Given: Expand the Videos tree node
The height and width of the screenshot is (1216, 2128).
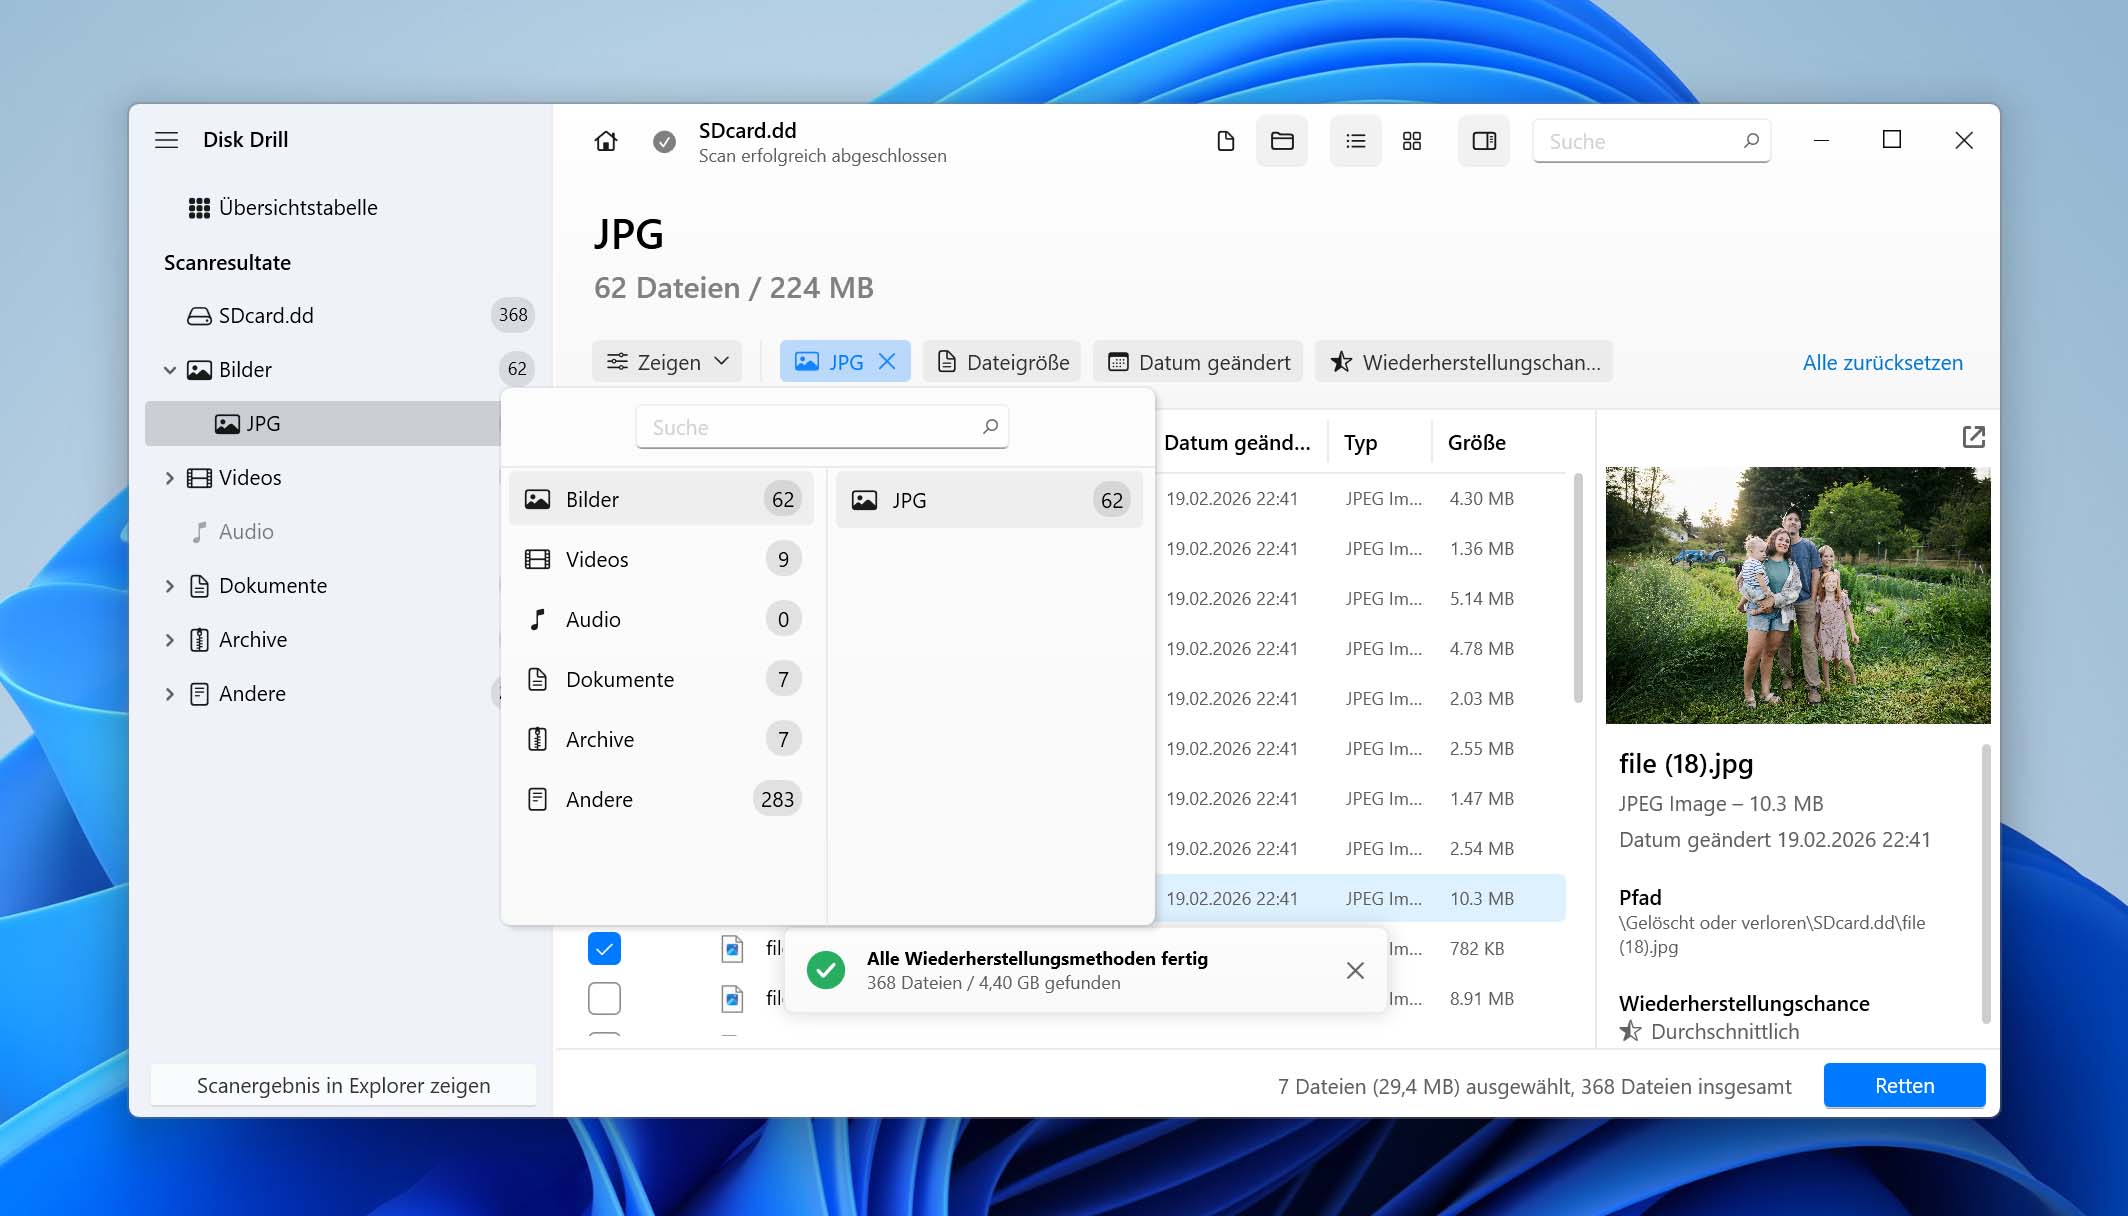Looking at the screenshot, I should (x=170, y=478).
